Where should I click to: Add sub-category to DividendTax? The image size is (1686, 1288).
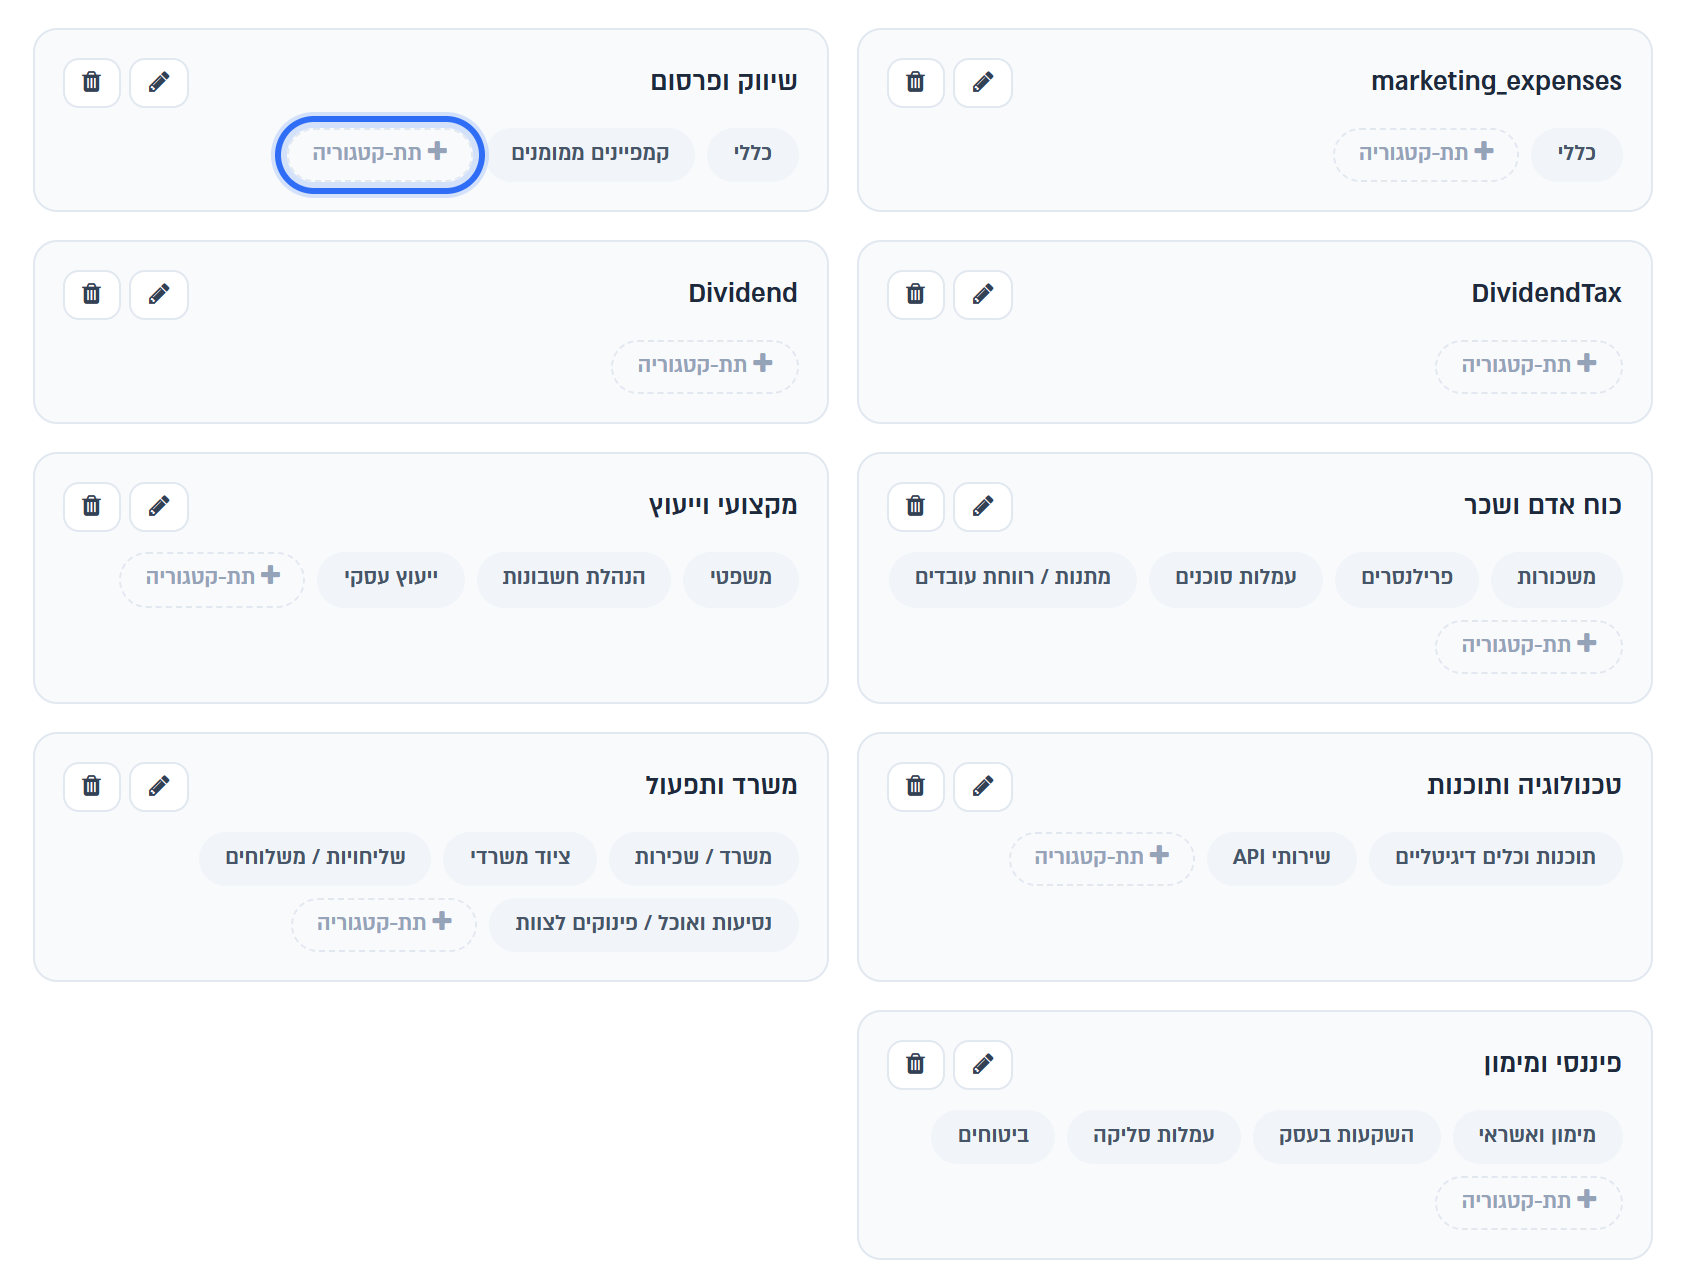coord(1529,366)
